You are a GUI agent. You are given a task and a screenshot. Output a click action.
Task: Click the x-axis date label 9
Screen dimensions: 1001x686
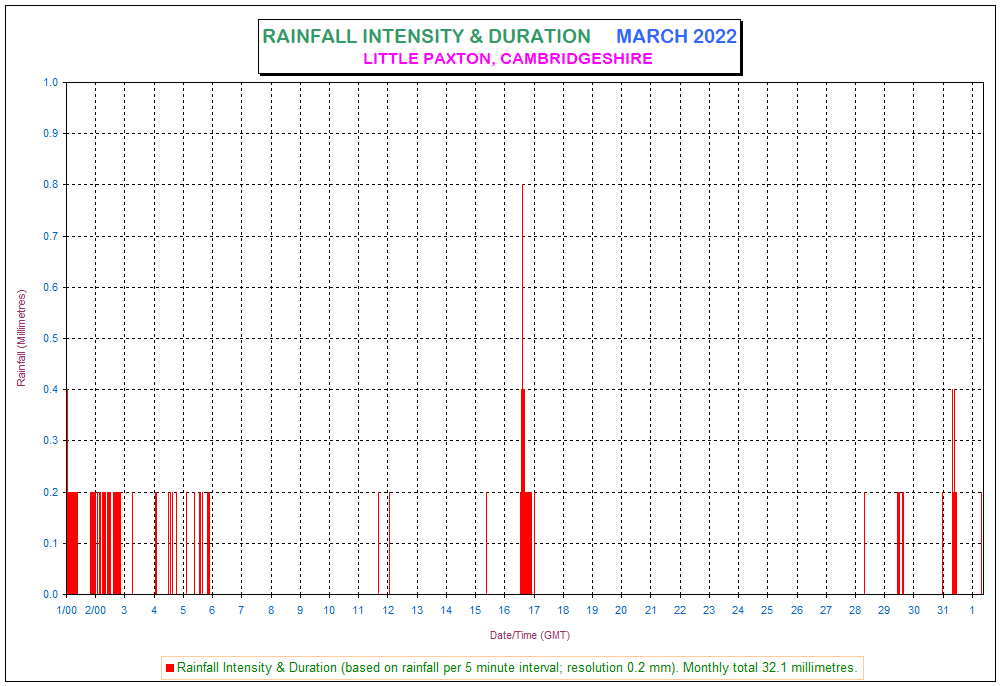click(x=300, y=610)
